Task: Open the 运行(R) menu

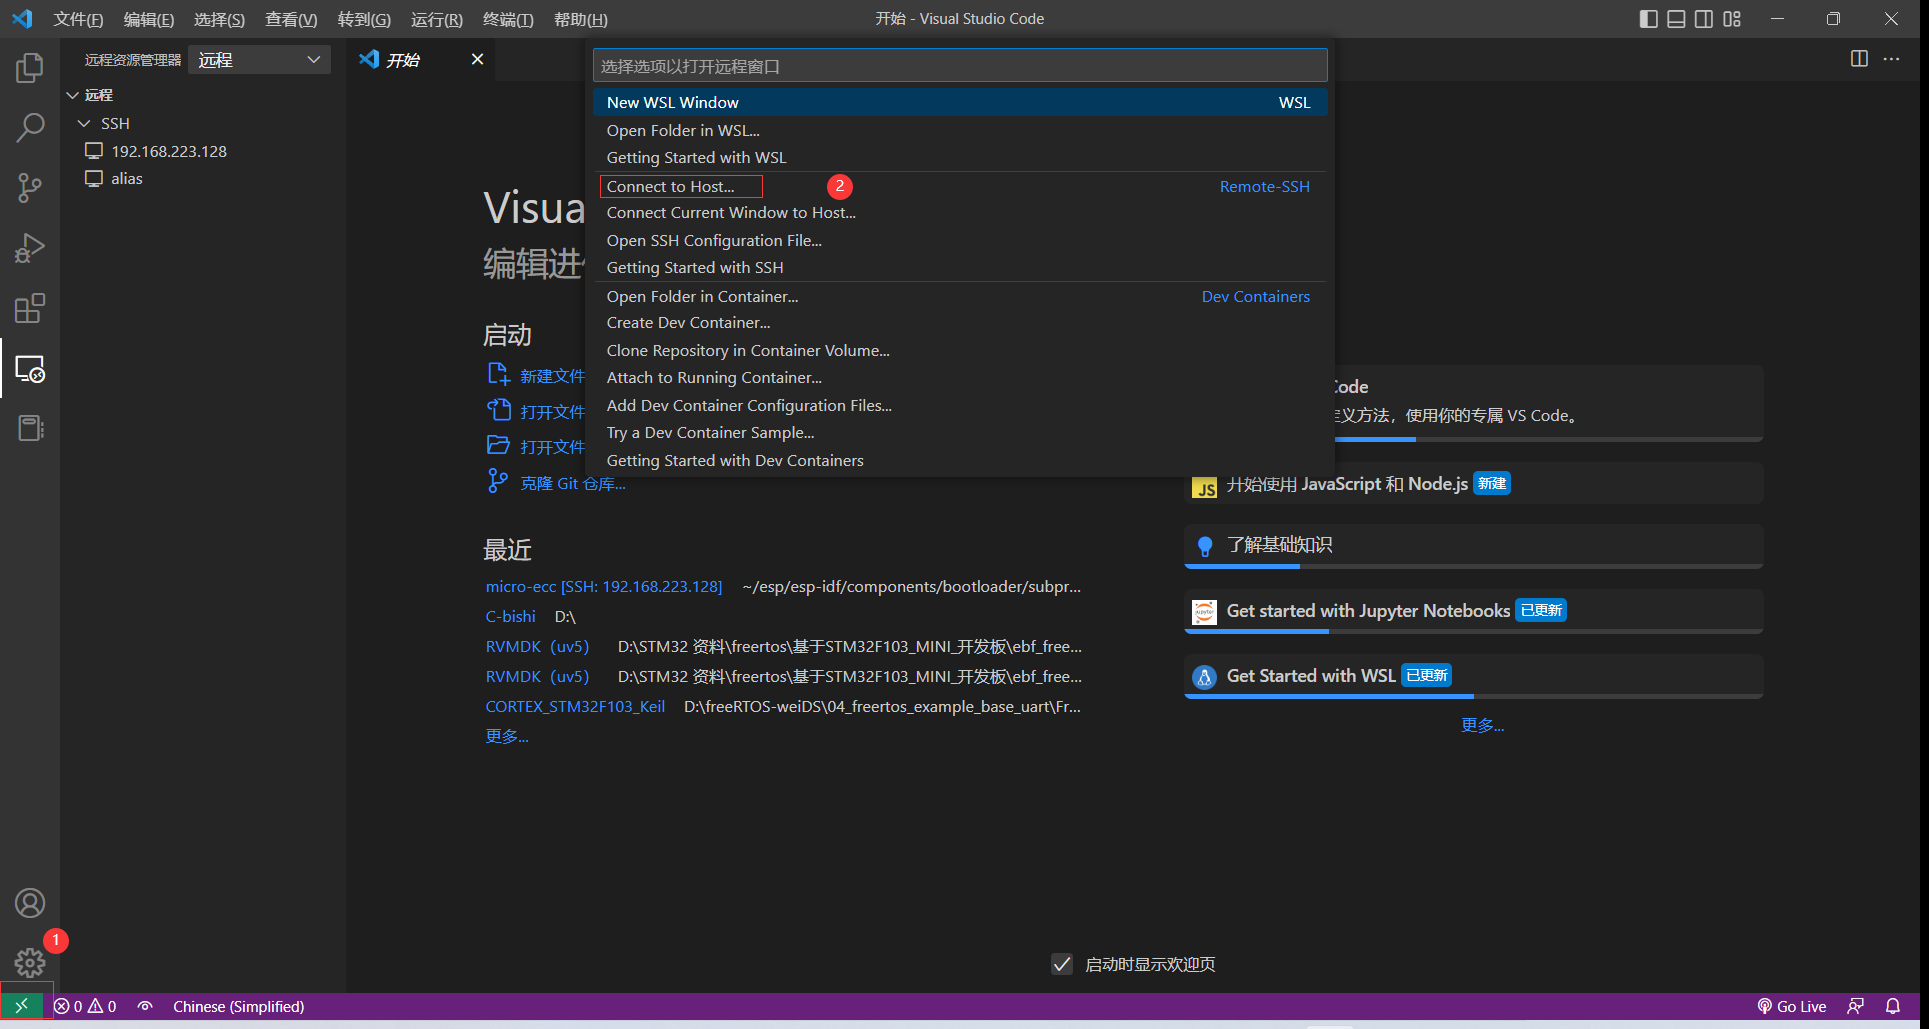Action: tap(437, 19)
